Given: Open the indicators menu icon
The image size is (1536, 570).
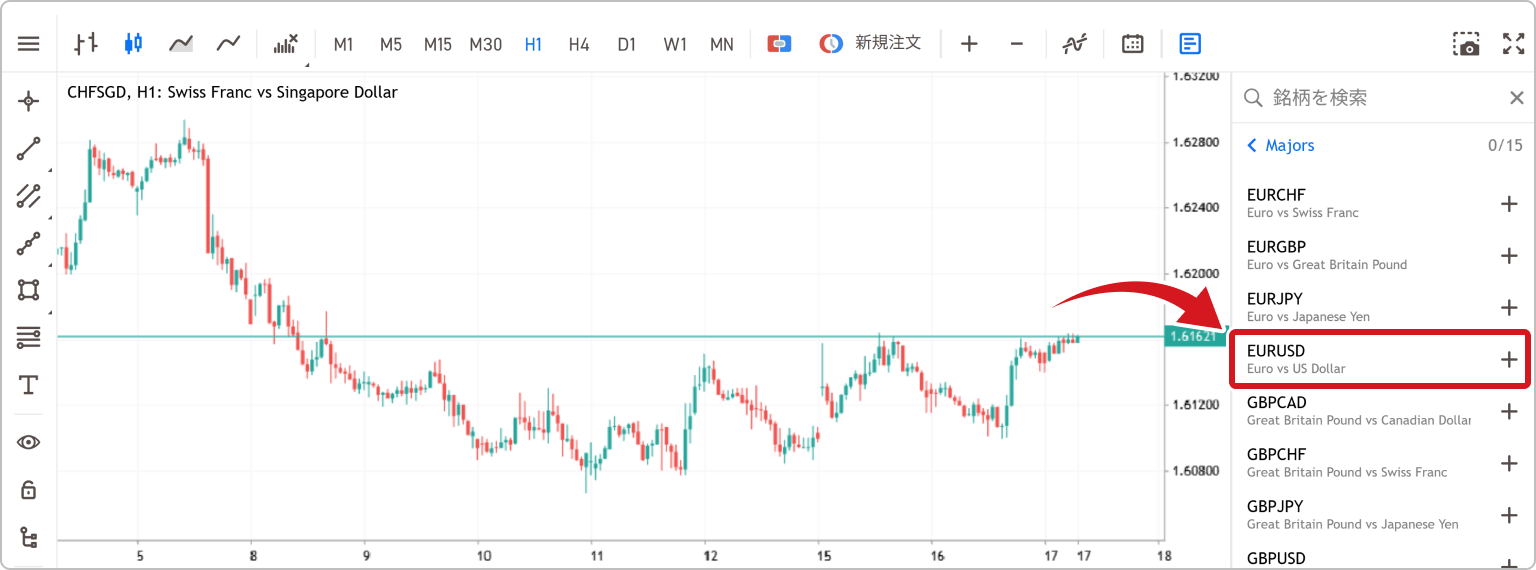Looking at the screenshot, I should point(286,44).
